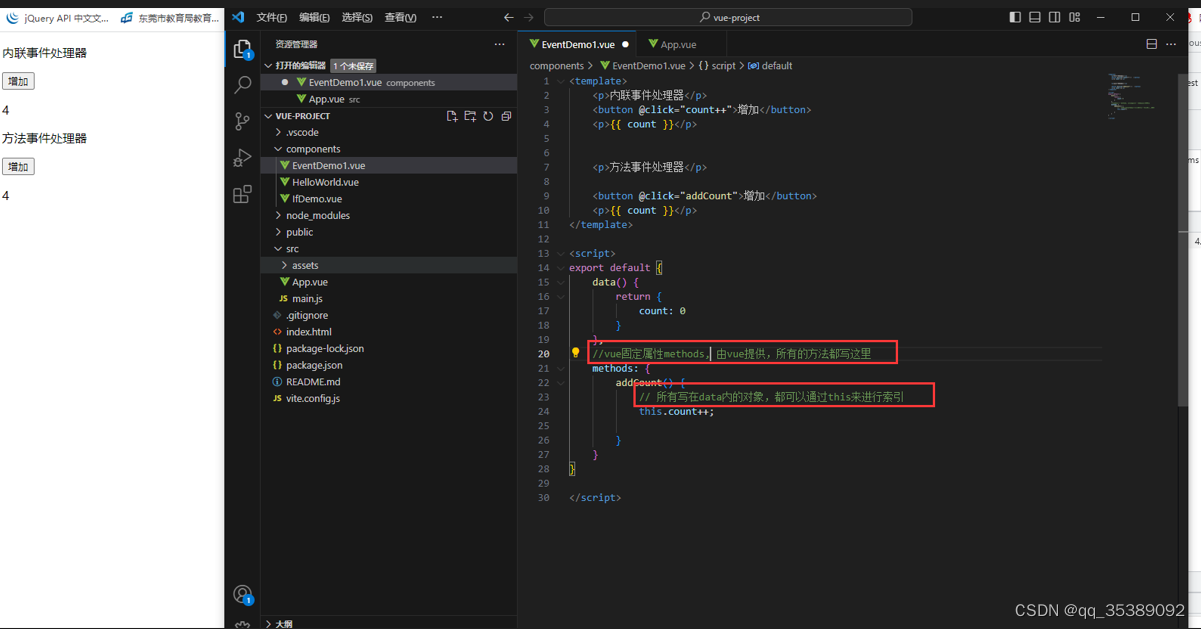
Task: Collapse the VUE-PROJECT section
Action: pyautogui.click(x=268, y=116)
